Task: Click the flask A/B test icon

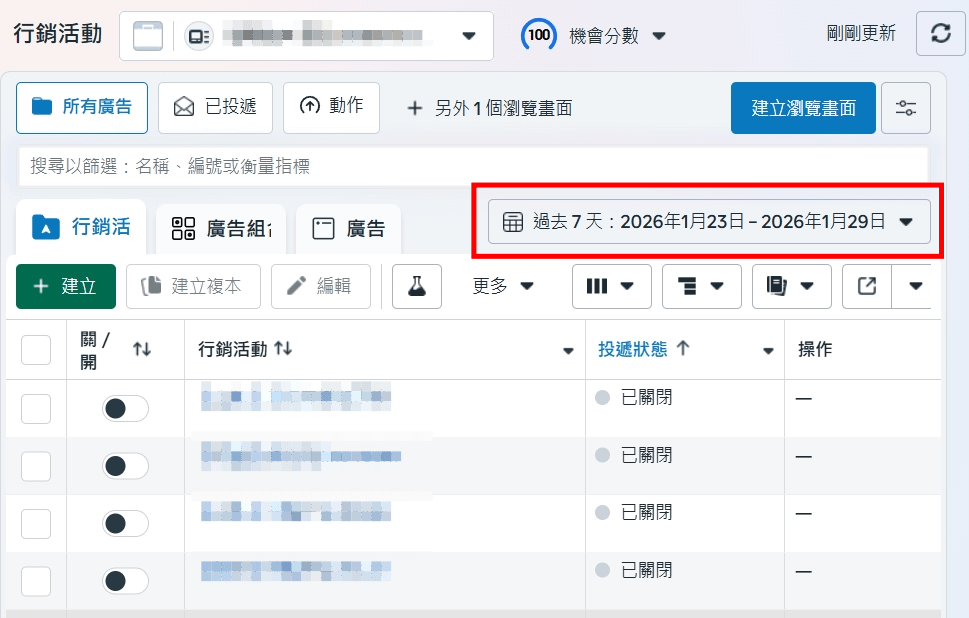Action: tap(417, 286)
